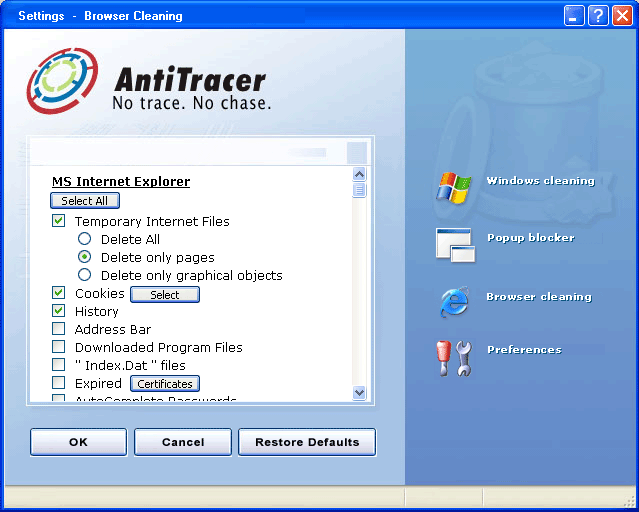Choose Delete only graphical objects option
639x512 pixels.
[84, 275]
